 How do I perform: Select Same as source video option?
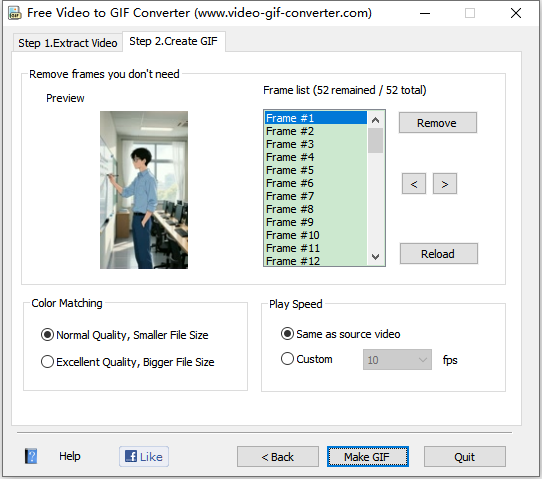[340, 334]
